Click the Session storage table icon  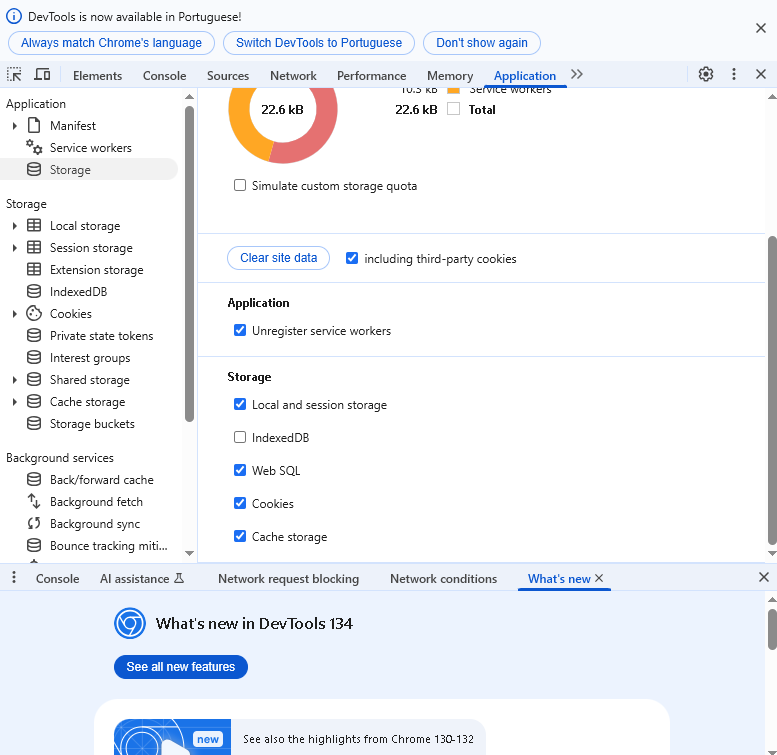(x=34, y=247)
